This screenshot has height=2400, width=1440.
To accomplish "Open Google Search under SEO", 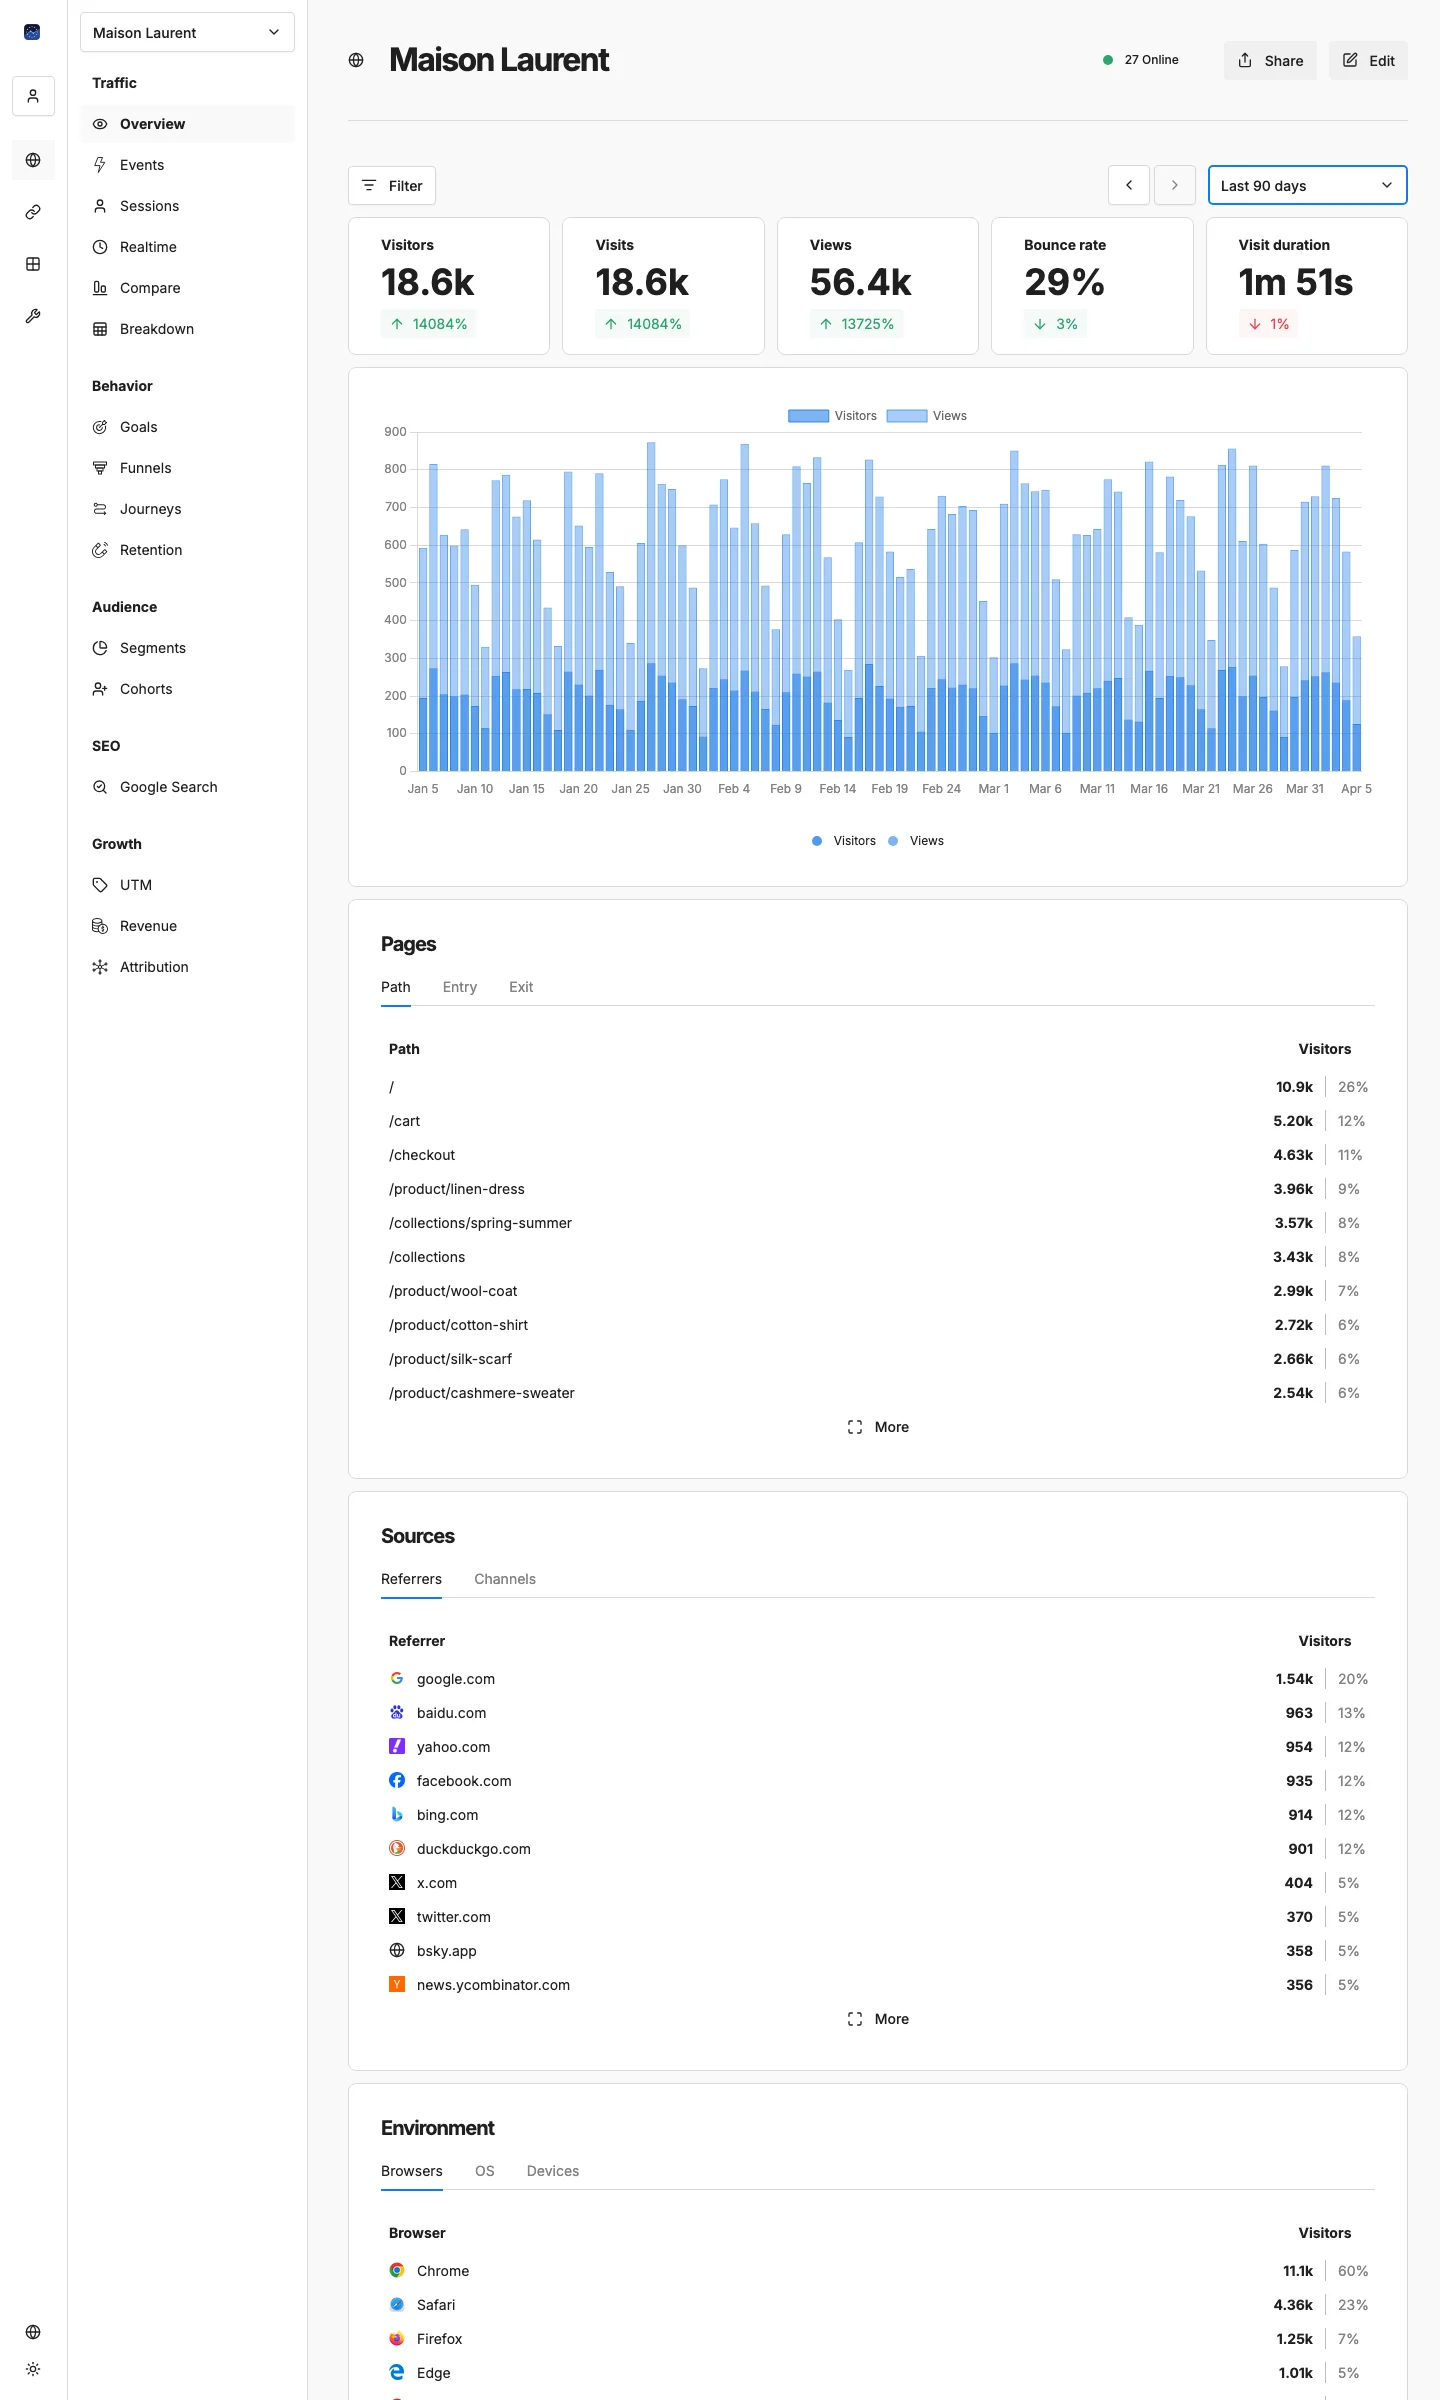I will point(187,787).
